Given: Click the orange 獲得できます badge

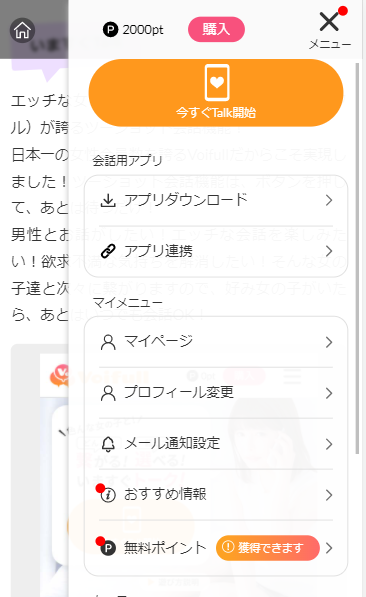Looking at the screenshot, I should pos(268,548).
